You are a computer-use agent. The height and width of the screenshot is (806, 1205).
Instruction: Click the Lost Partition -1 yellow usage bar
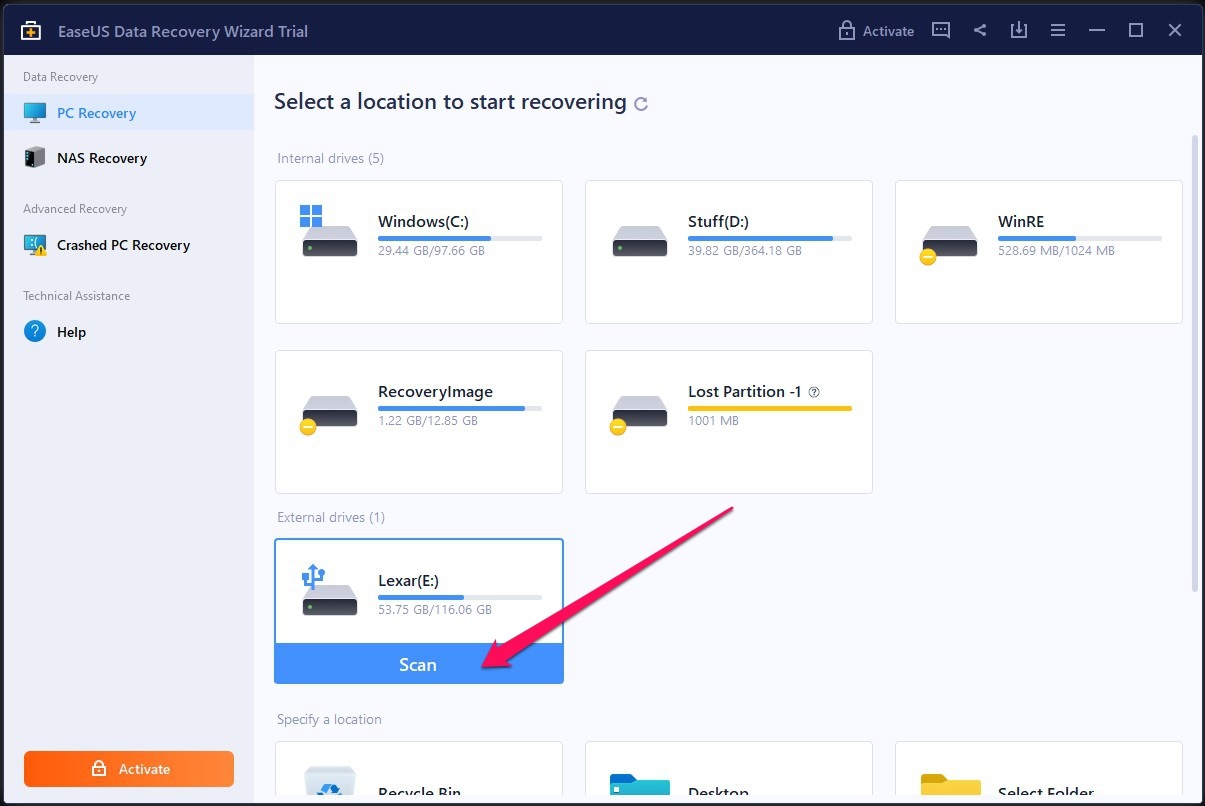pos(770,408)
